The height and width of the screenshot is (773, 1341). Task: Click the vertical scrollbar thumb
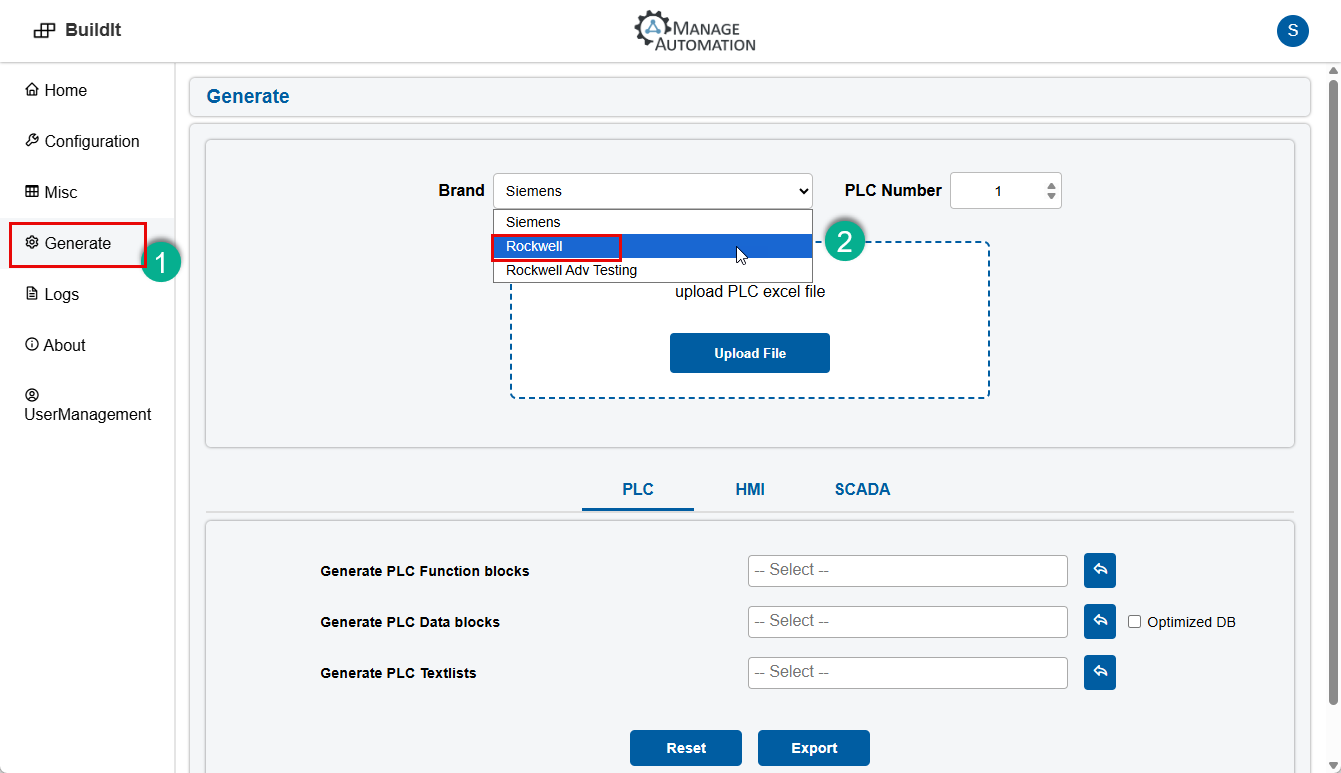[1332, 391]
